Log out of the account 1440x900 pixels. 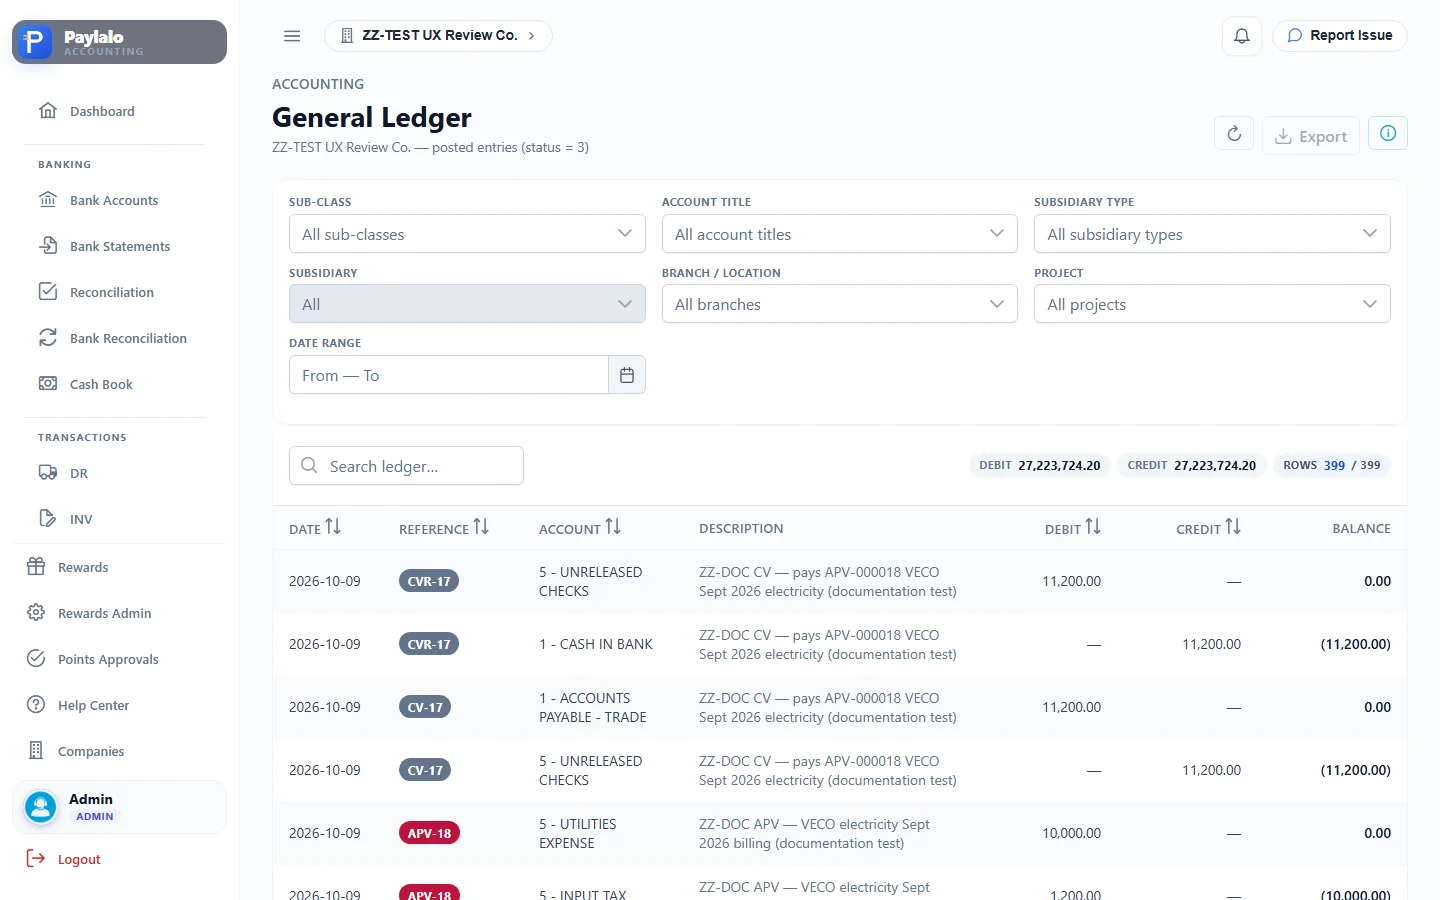pos(64,859)
